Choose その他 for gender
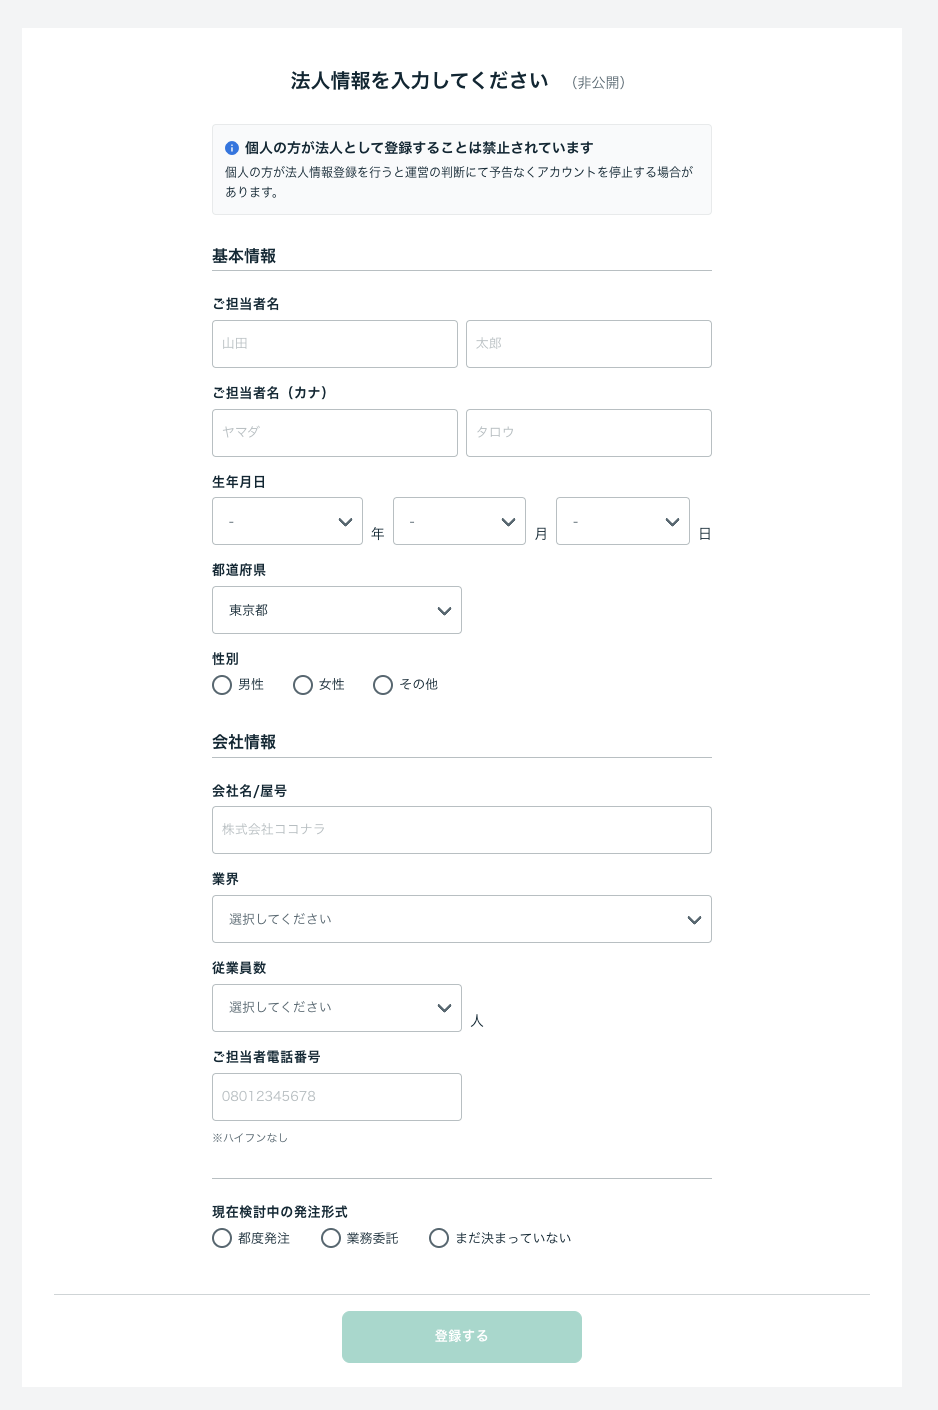938x1410 pixels. point(383,685)
